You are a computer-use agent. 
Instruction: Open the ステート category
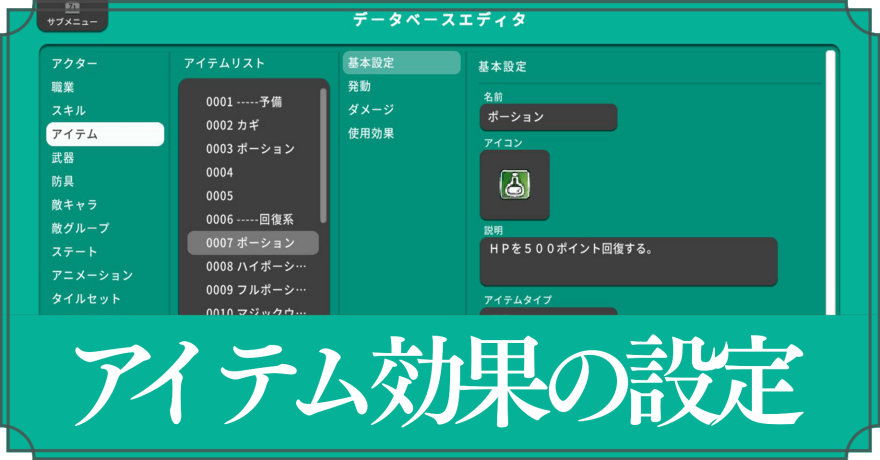coord(75,252)
